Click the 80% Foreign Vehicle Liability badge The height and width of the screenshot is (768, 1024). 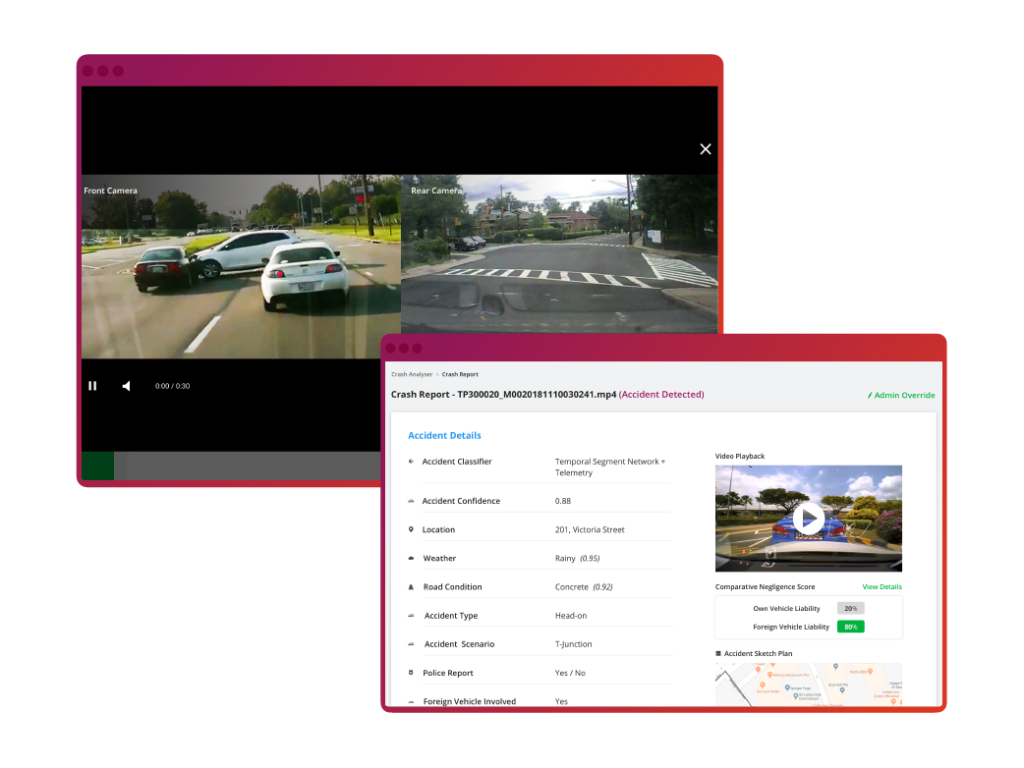coord(850,627)
